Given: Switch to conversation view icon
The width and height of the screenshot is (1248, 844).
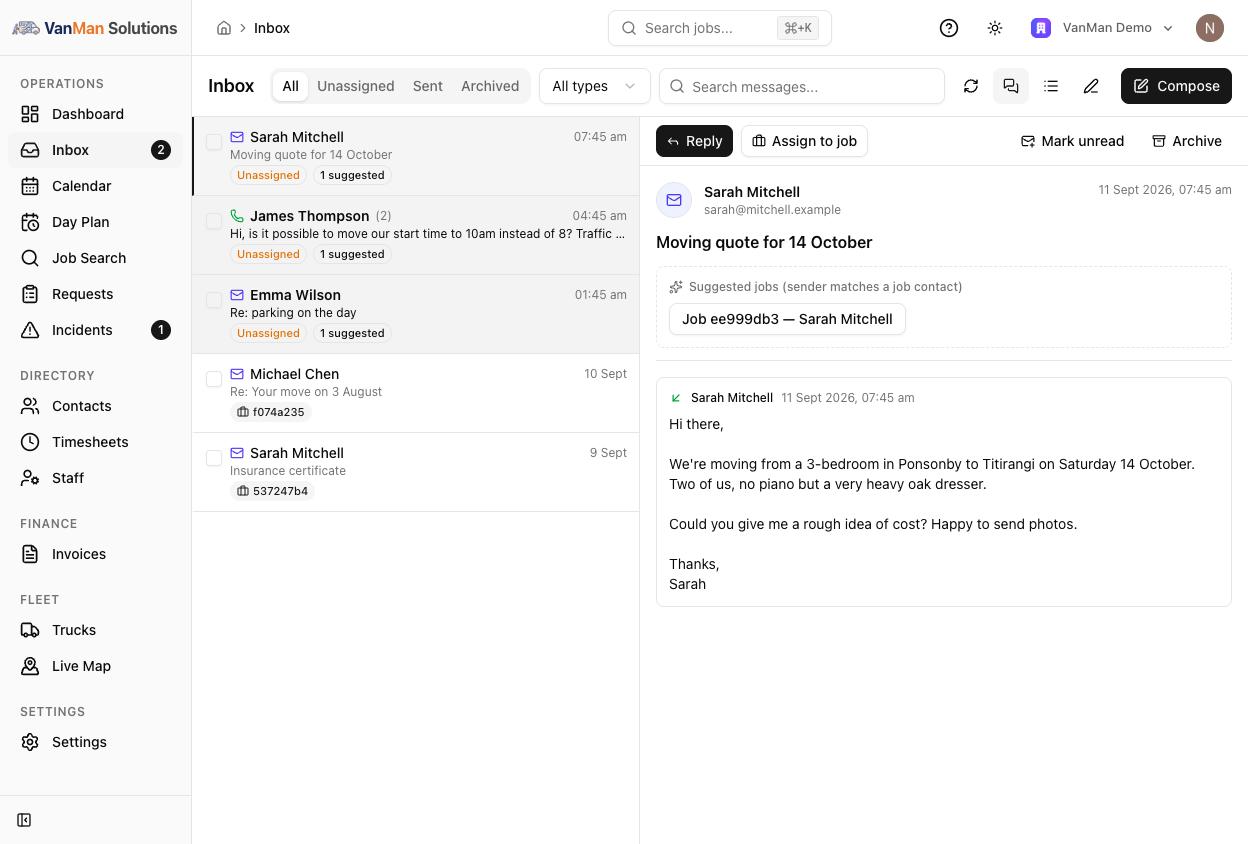Looking at the screenshot, I should click(x=1011, y=86).
